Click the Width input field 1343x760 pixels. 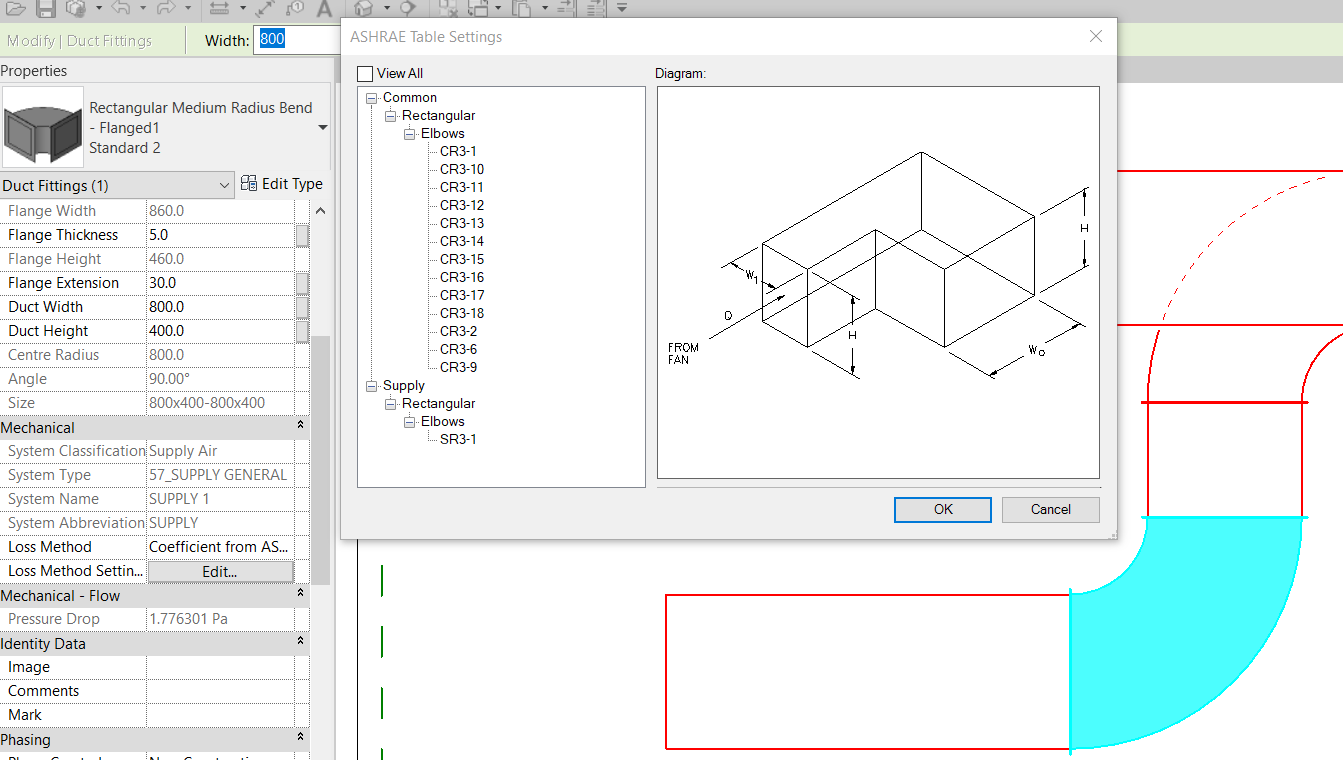[x=285, y=40]
